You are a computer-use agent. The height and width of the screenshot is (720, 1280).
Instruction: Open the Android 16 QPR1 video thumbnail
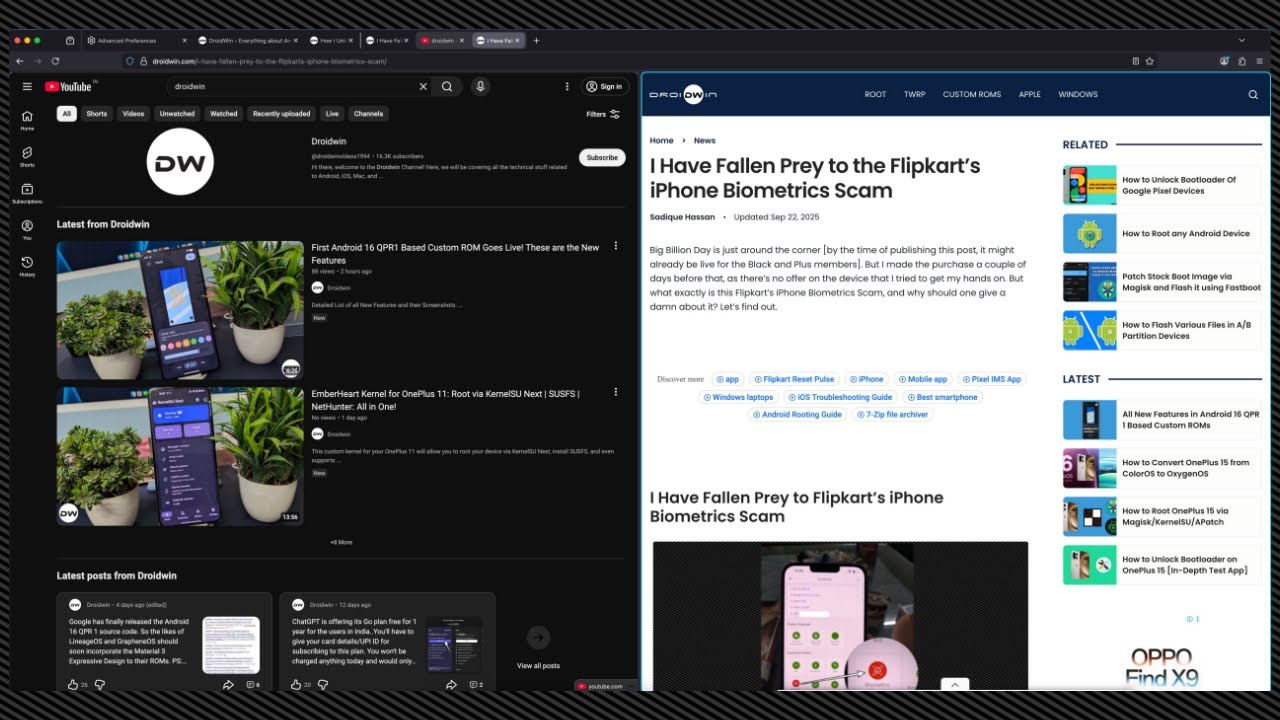point(180,310)
